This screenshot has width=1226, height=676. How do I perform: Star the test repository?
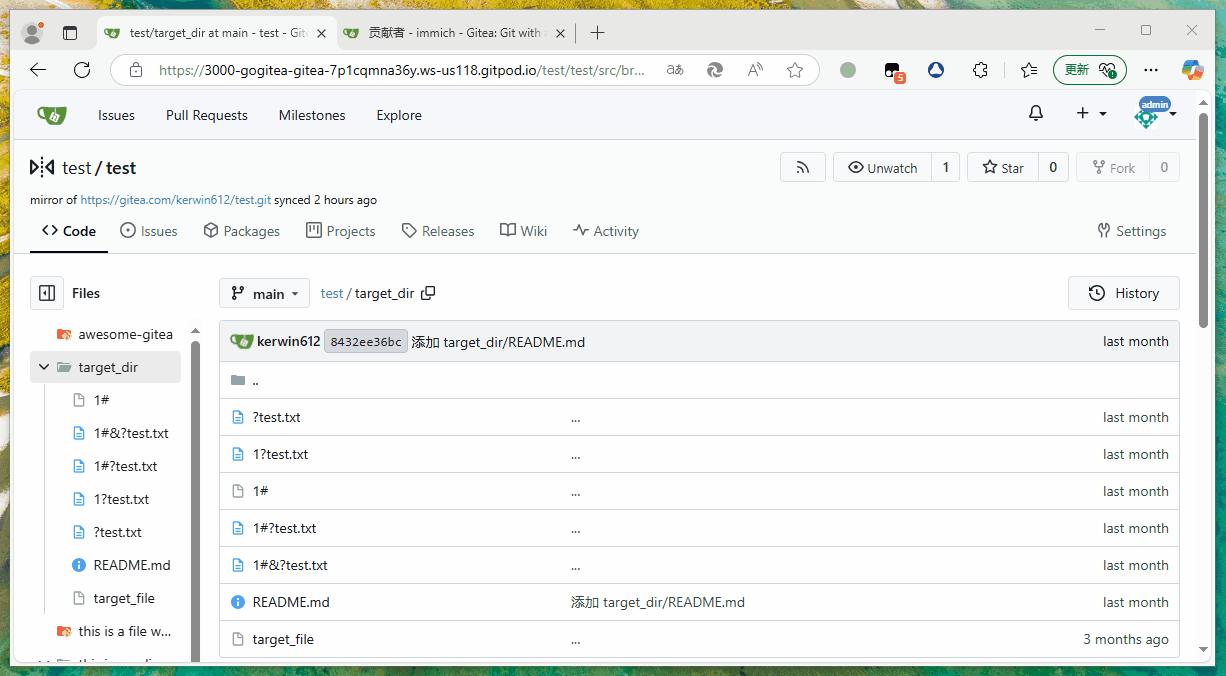point(1003,168)
